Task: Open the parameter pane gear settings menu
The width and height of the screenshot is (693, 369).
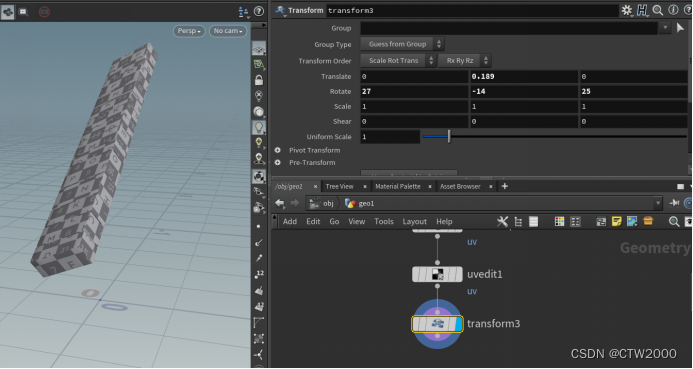Action: coord(627,10)
